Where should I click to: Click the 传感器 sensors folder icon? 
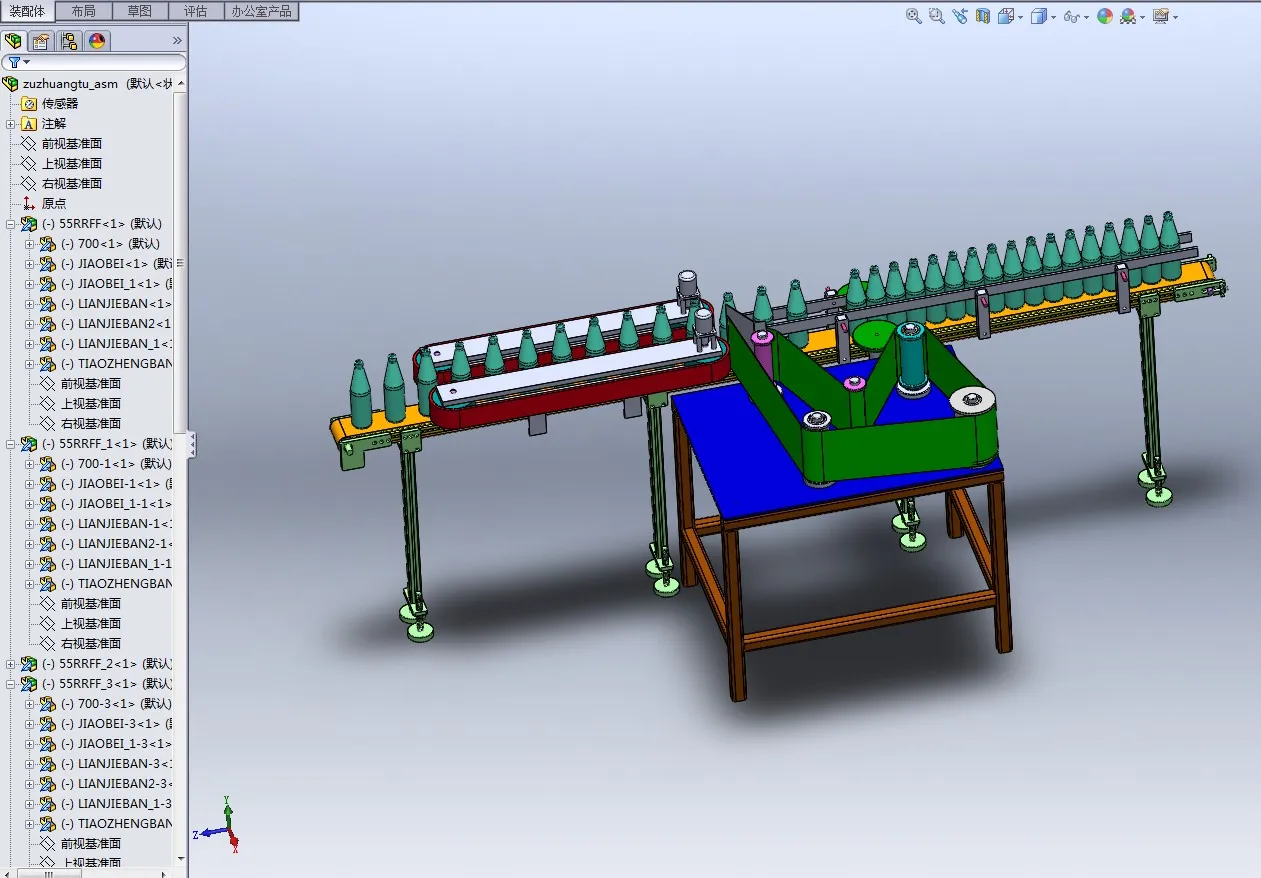point(29,104)
